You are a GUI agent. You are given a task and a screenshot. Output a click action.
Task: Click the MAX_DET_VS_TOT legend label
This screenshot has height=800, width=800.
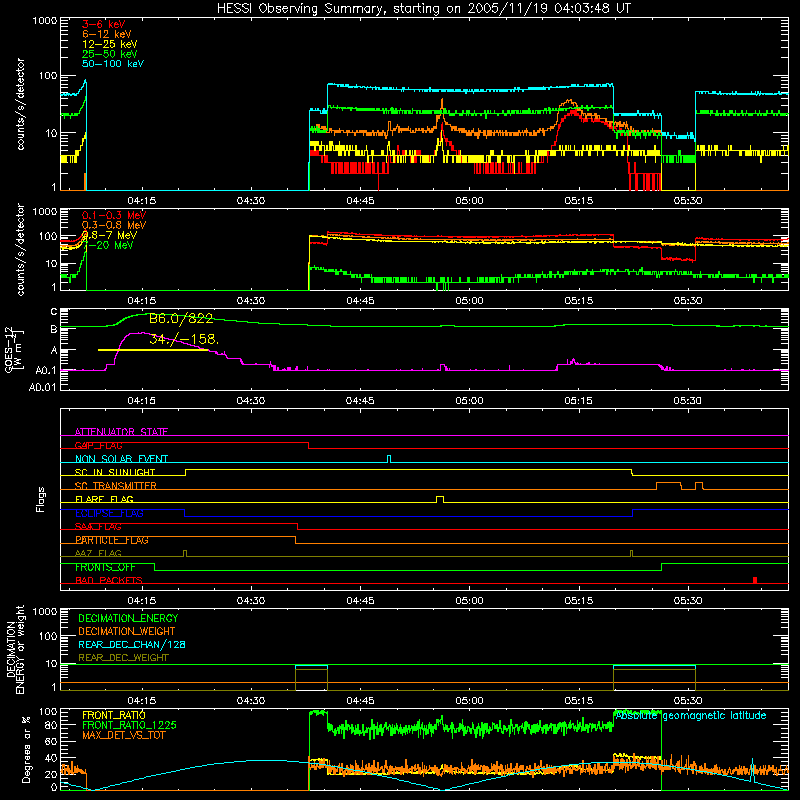tap(124, 735)
